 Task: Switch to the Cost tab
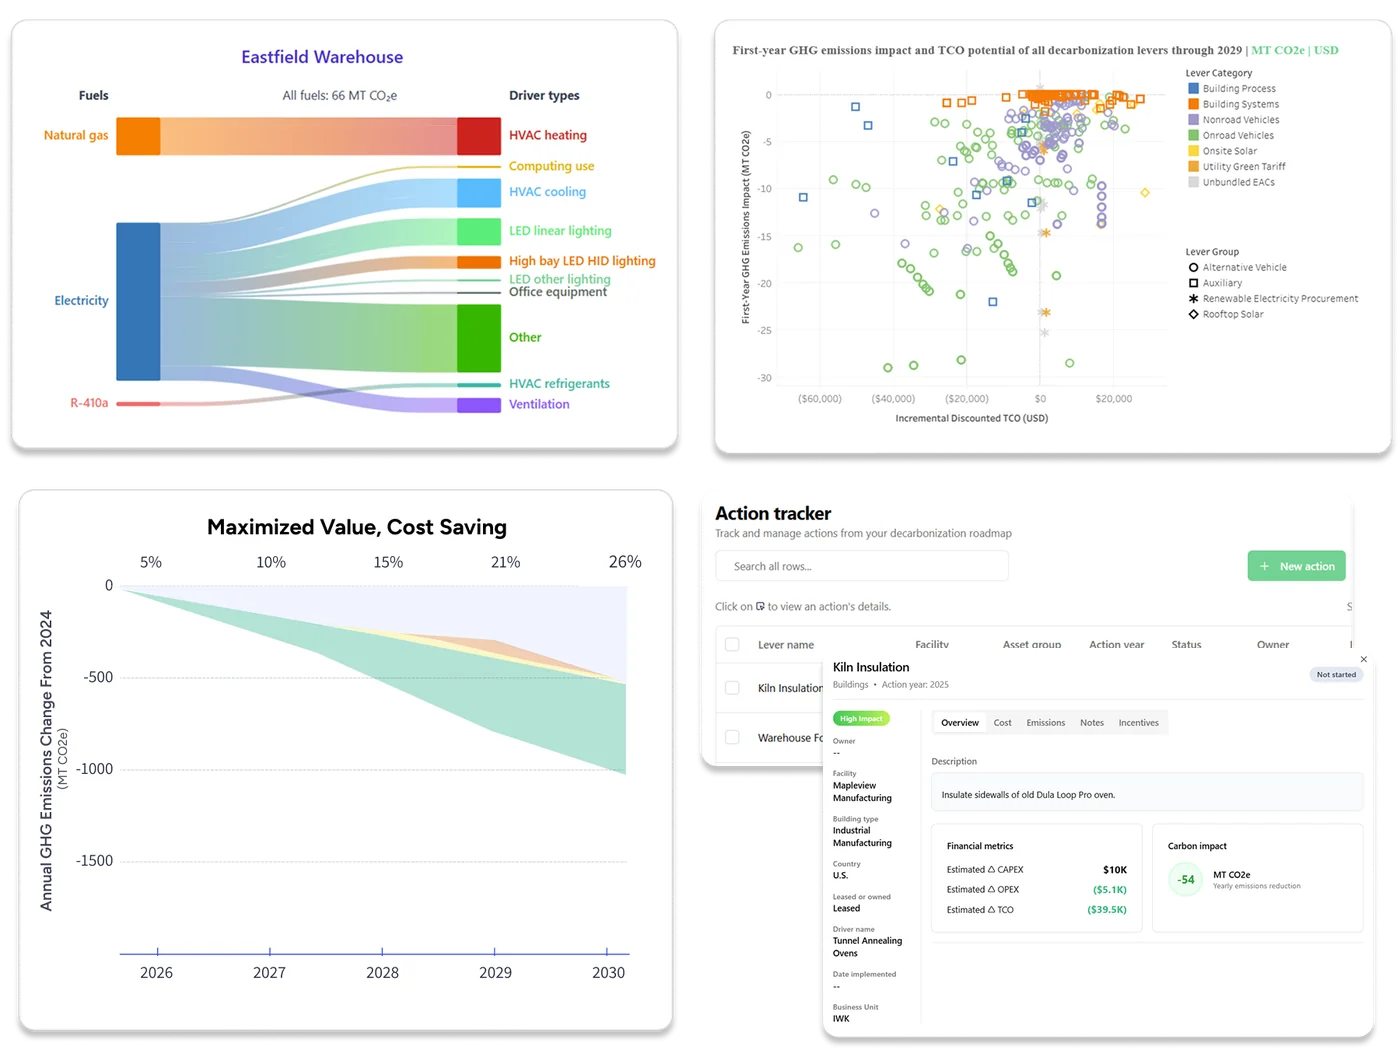tap(1003, 722)
